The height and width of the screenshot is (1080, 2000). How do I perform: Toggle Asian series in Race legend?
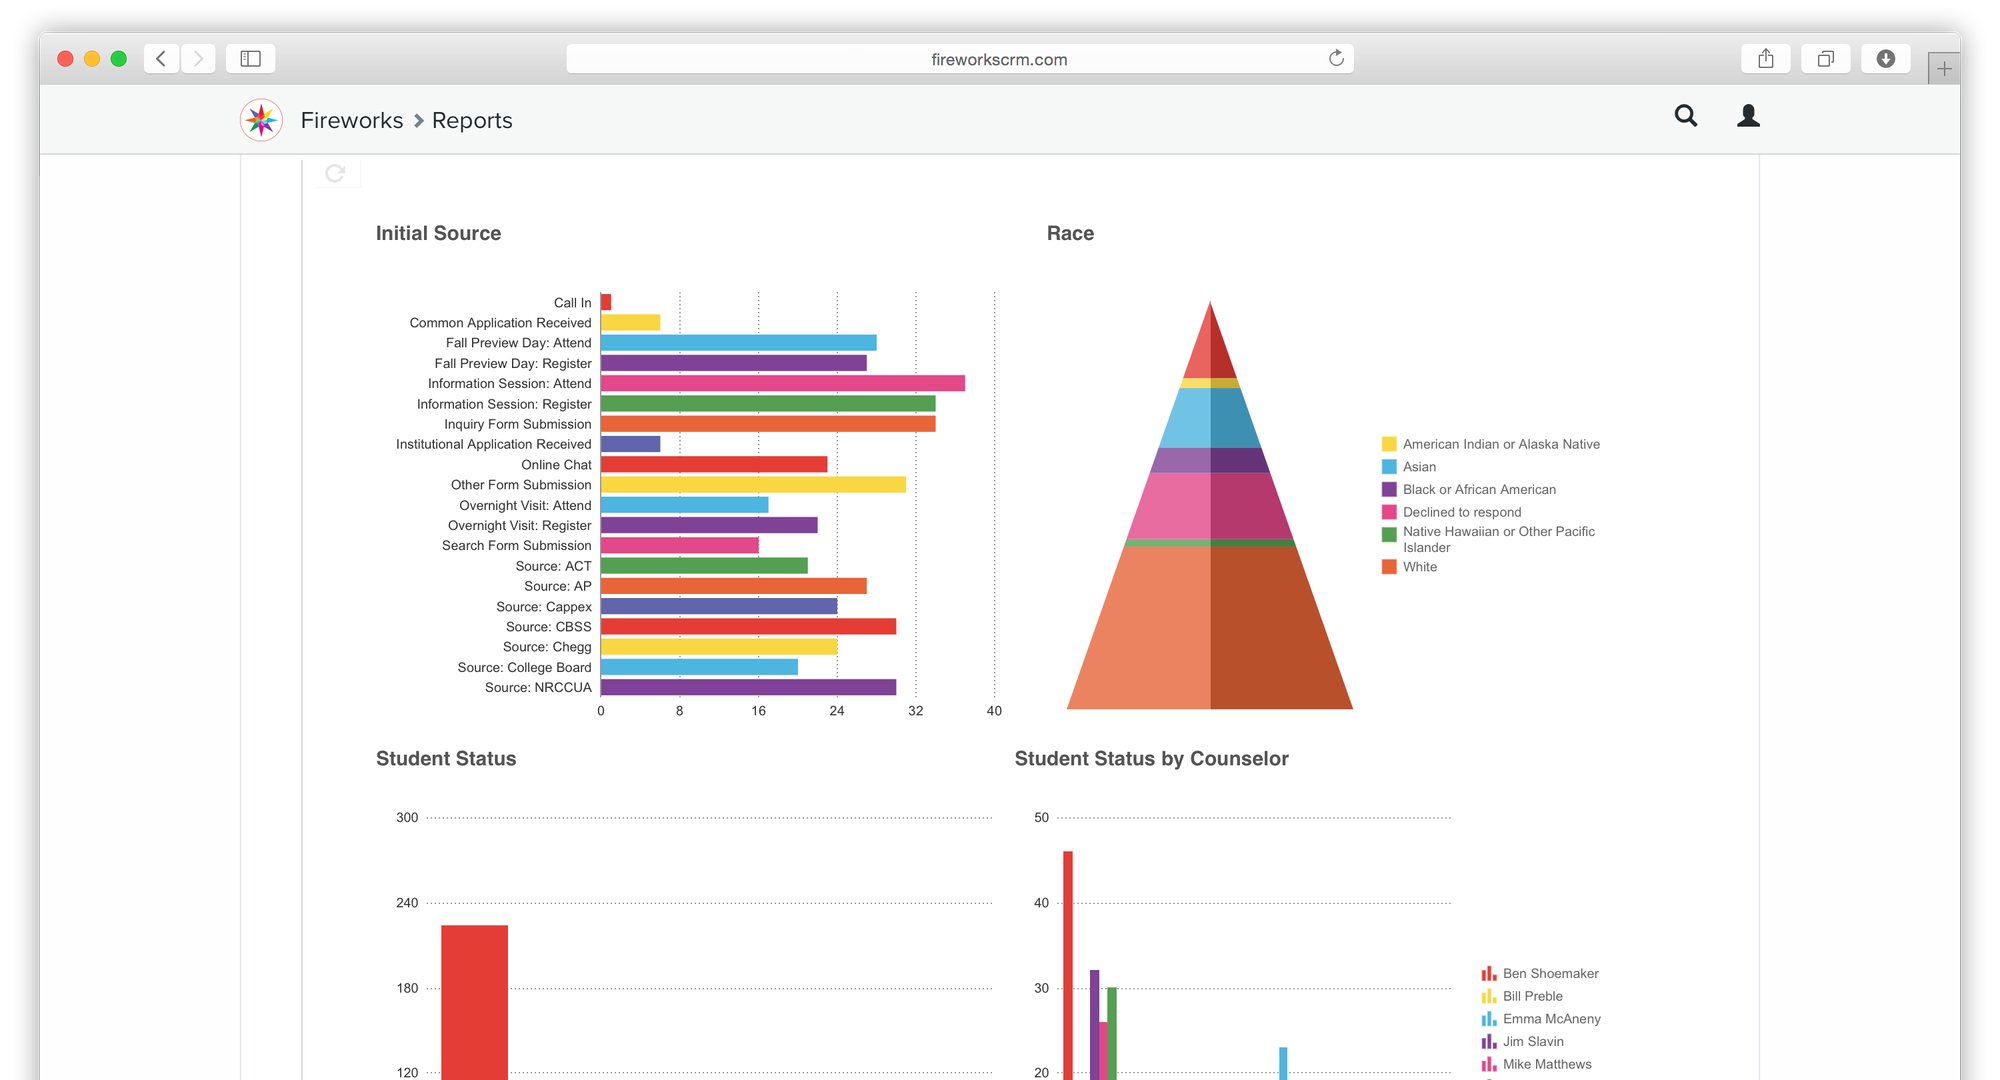1418,467
